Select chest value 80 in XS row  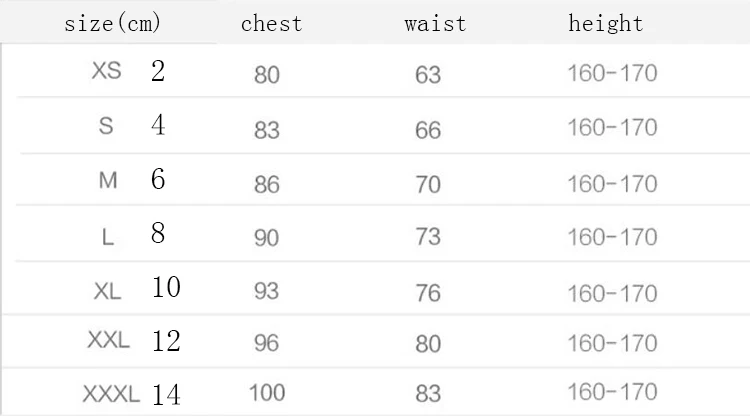(267, 75)
